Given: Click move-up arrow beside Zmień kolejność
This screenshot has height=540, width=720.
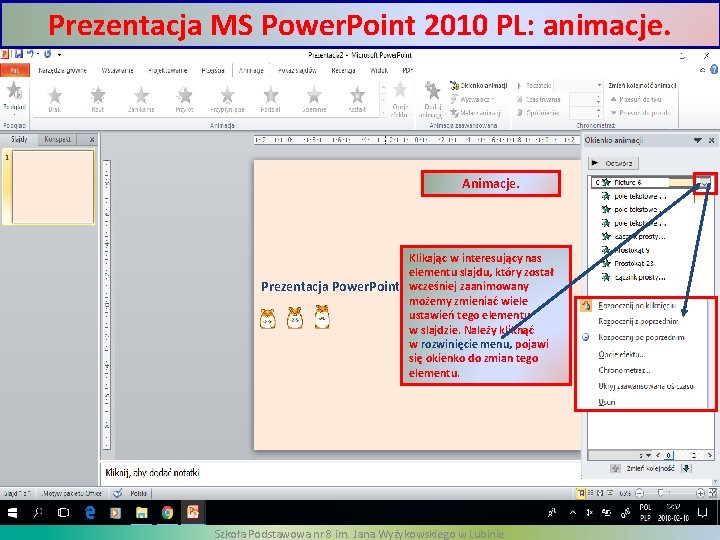Looking at the screenshot, I should 615,468.
